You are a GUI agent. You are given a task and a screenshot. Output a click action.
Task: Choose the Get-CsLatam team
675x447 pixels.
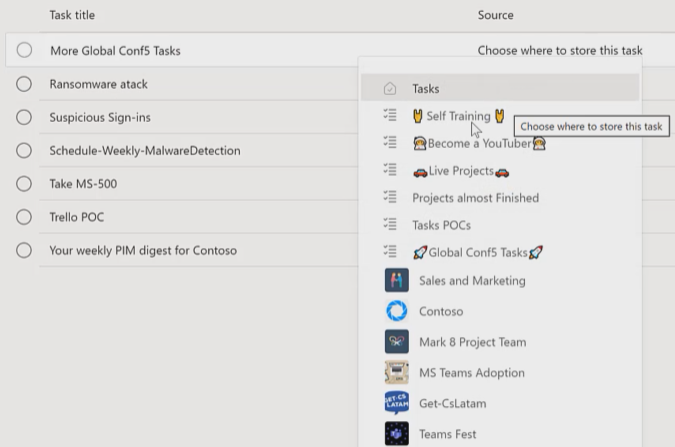[x=500, y=403]
